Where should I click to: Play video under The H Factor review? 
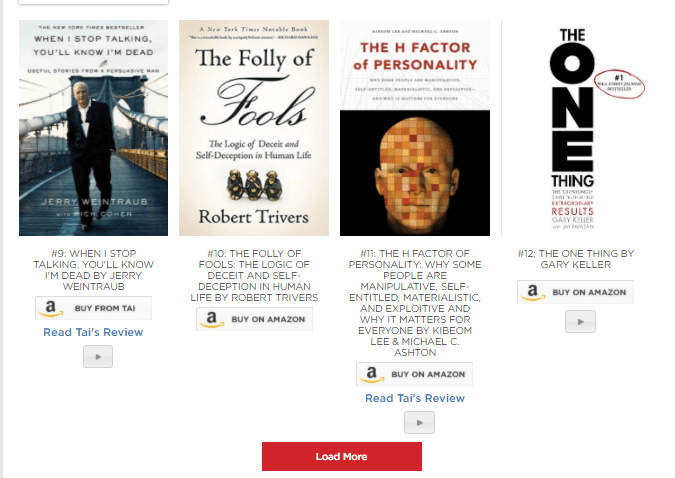[x=419, y=422]
